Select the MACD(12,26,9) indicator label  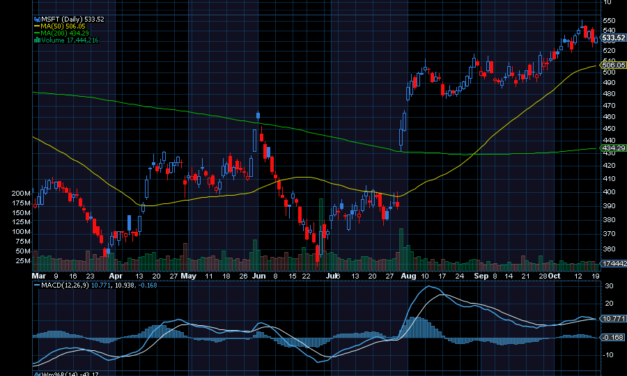pyautogui.click(x=65, y=286)
